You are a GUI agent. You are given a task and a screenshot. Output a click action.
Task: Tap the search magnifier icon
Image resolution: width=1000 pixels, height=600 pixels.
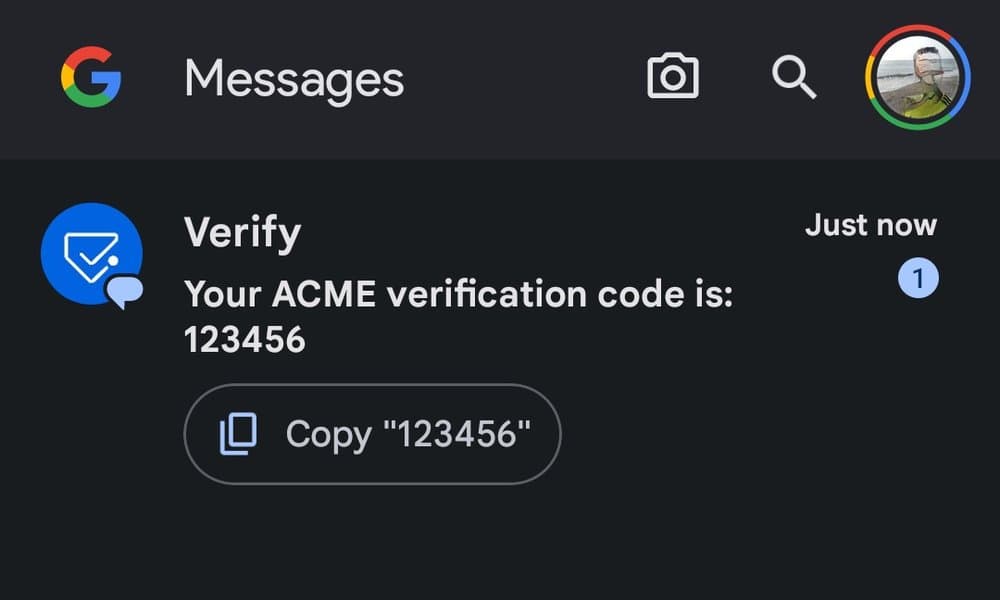793,78
